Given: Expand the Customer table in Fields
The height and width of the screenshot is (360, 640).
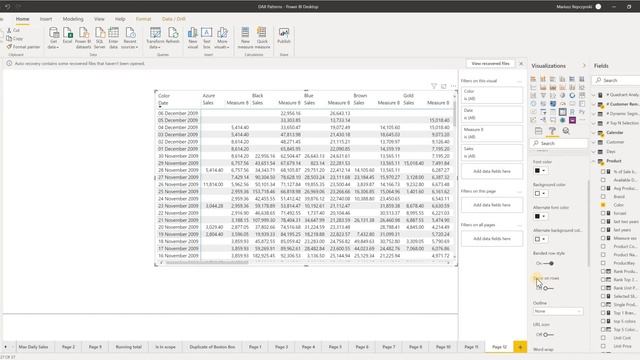Looking at the screenshot, I should click(594, 142).
